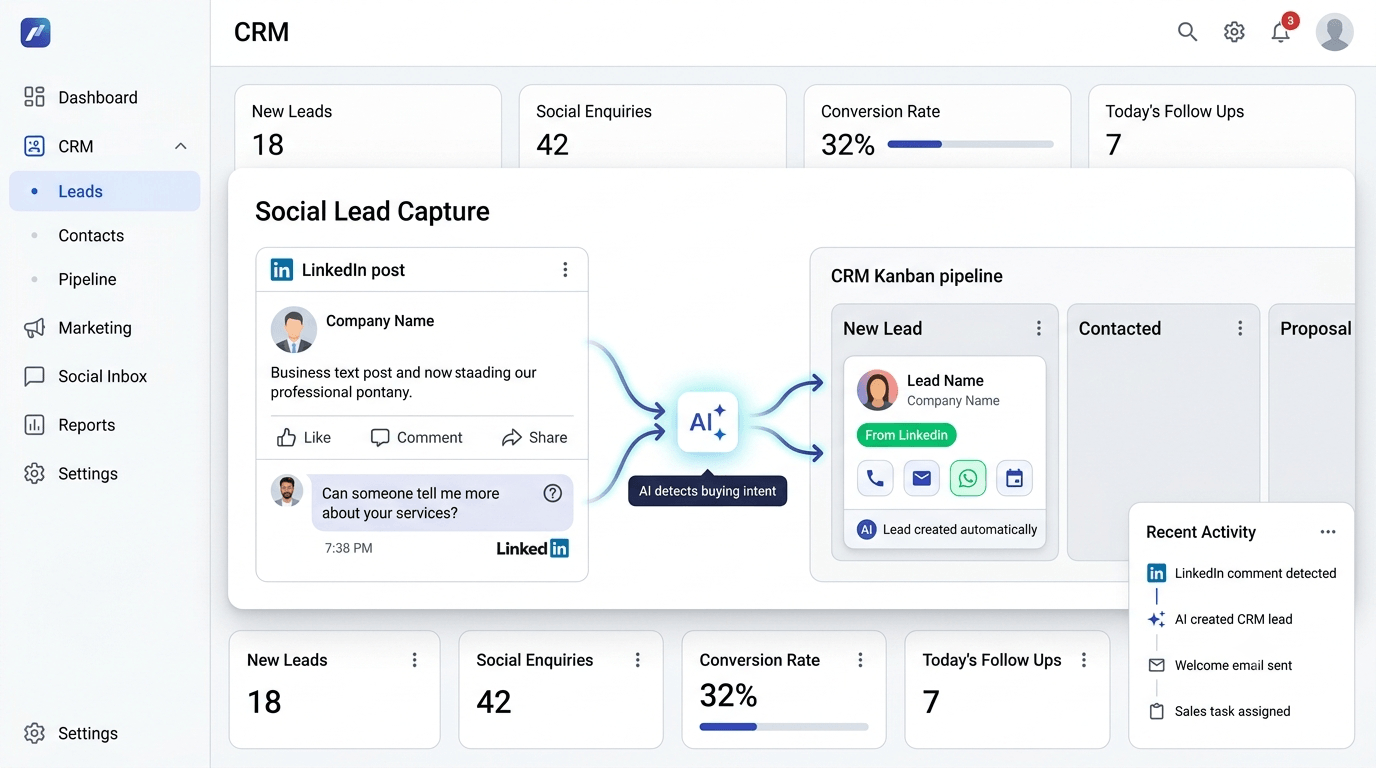Click the Social Inbox chat icon
Screen dimensions: 1376x768
pos(34,377)
